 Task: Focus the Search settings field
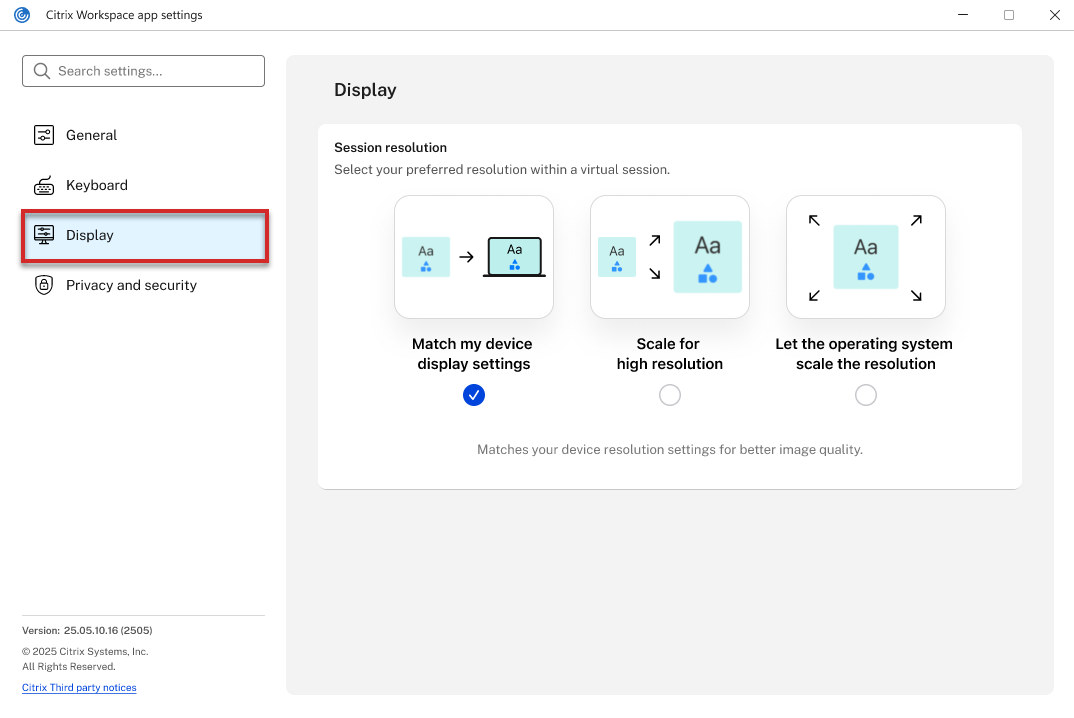pos(143,71)
